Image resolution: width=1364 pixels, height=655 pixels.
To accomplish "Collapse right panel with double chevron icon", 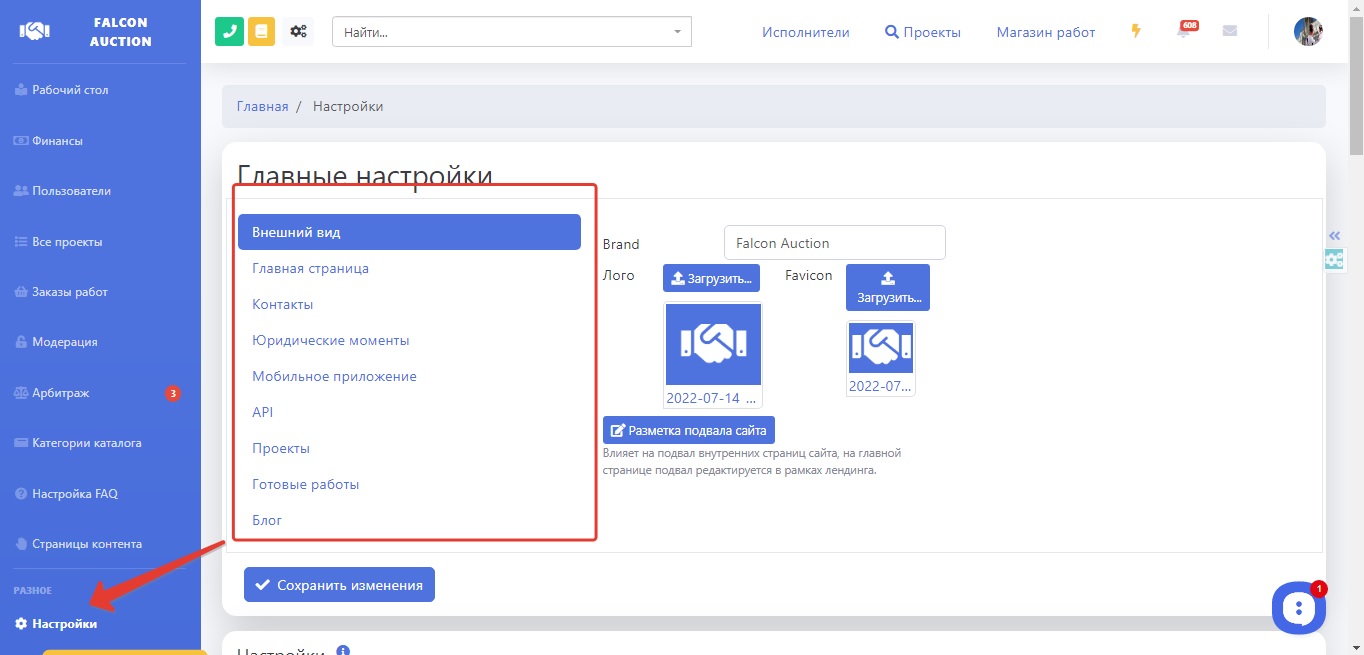I will click(x=1334, y=235).
